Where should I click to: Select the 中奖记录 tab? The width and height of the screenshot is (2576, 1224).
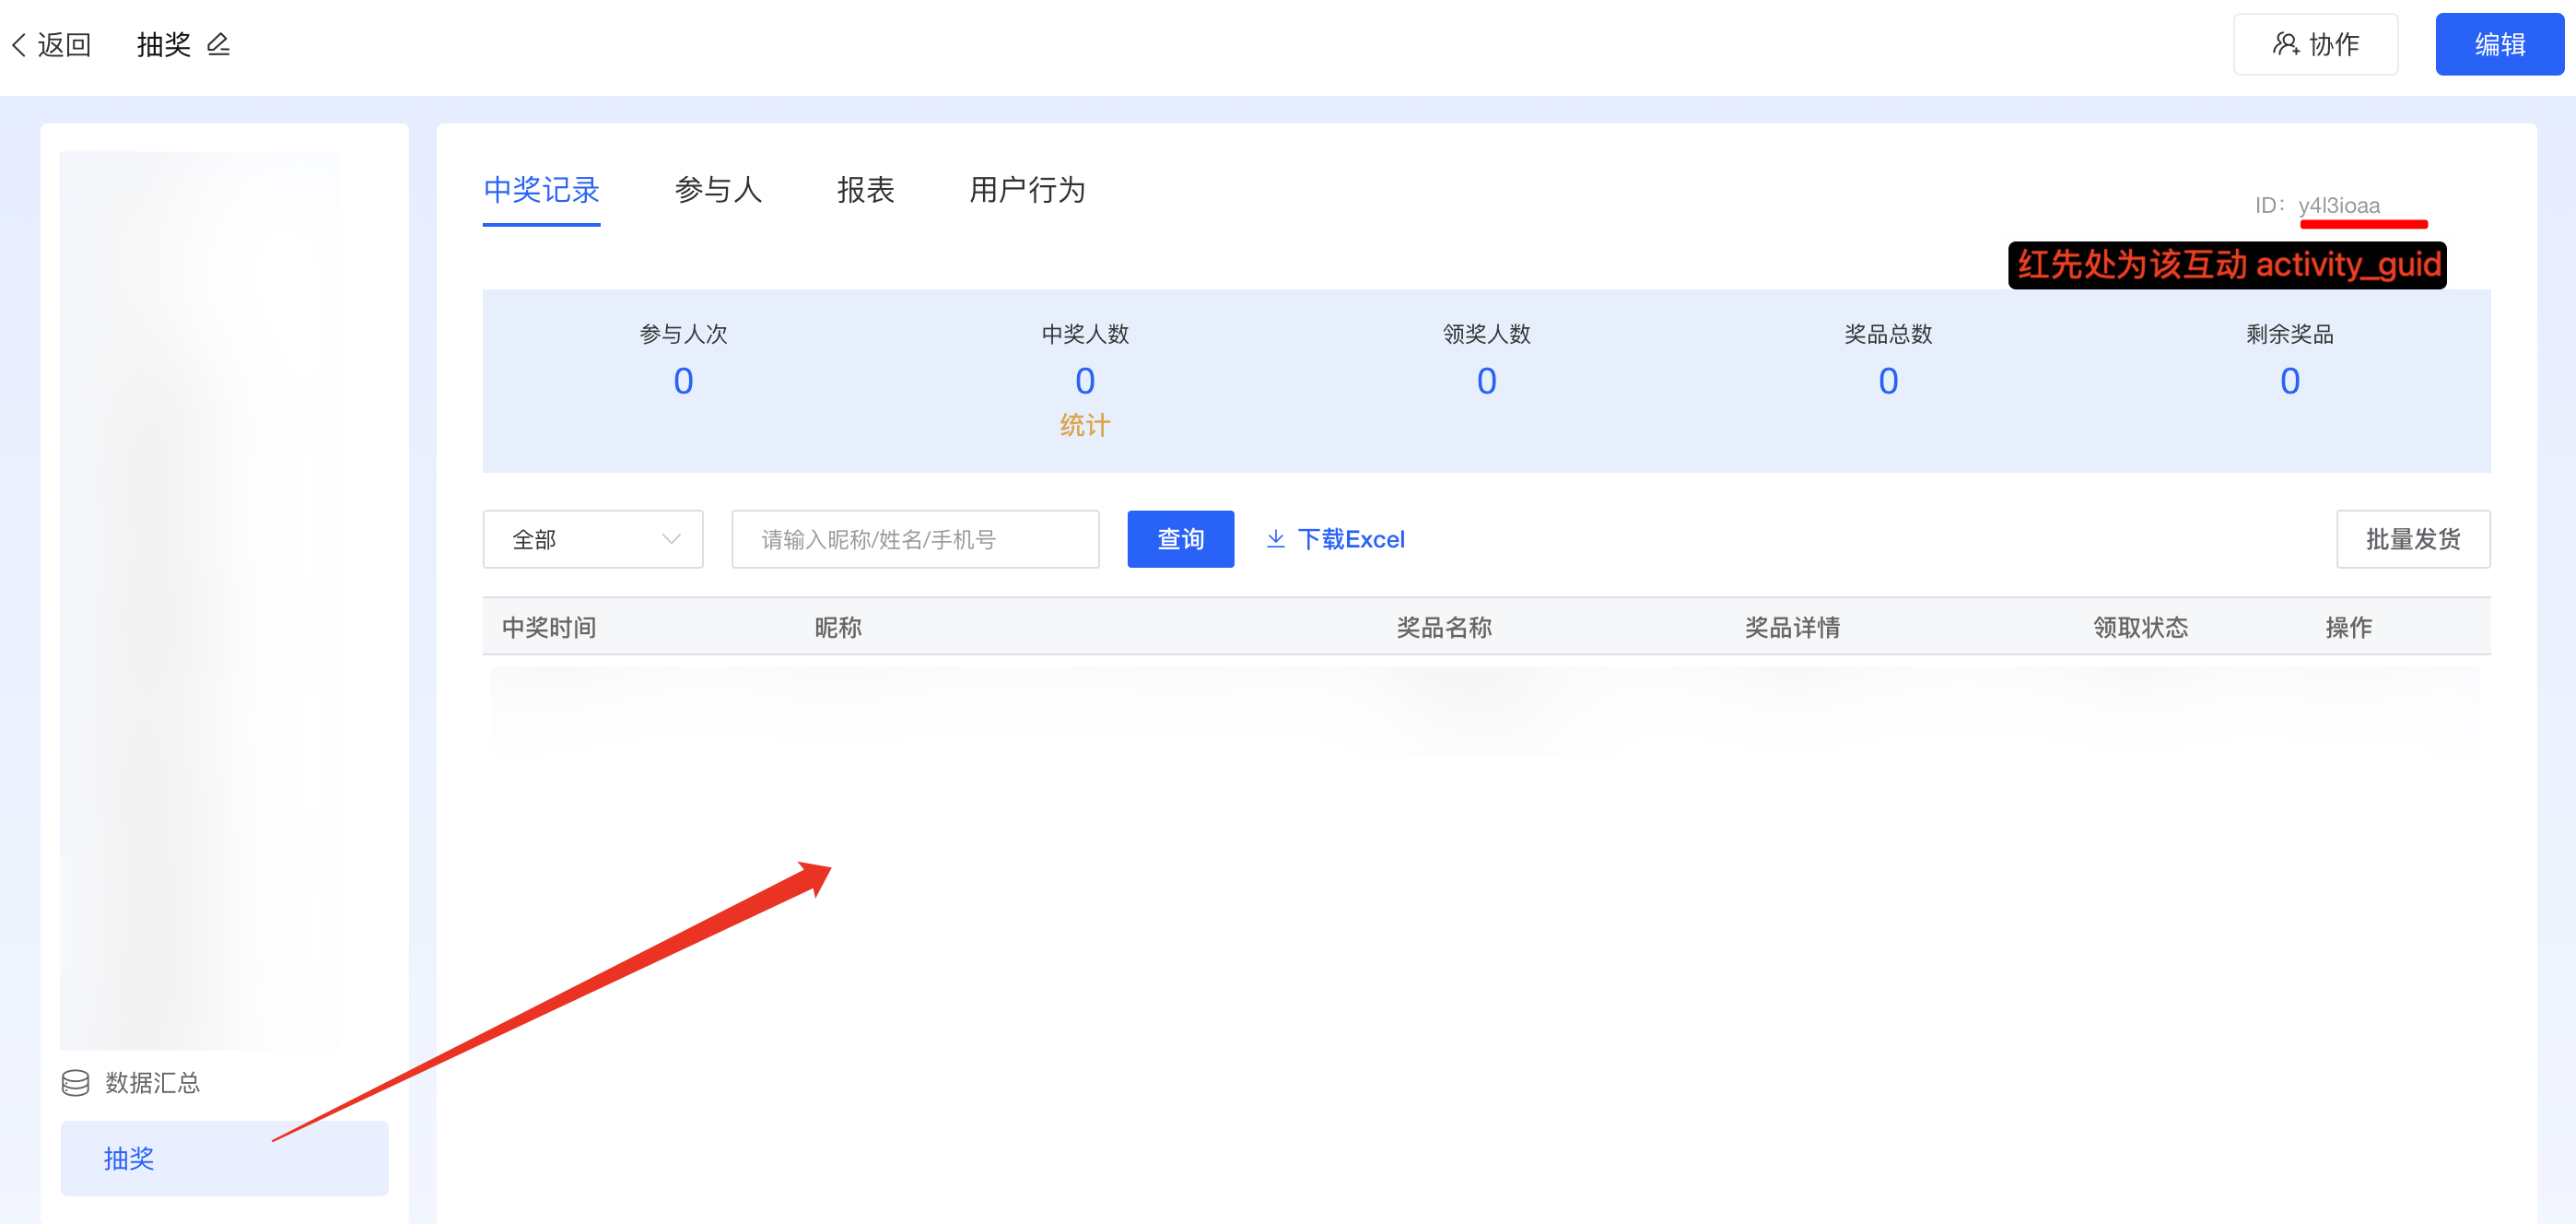coord(541,189)
